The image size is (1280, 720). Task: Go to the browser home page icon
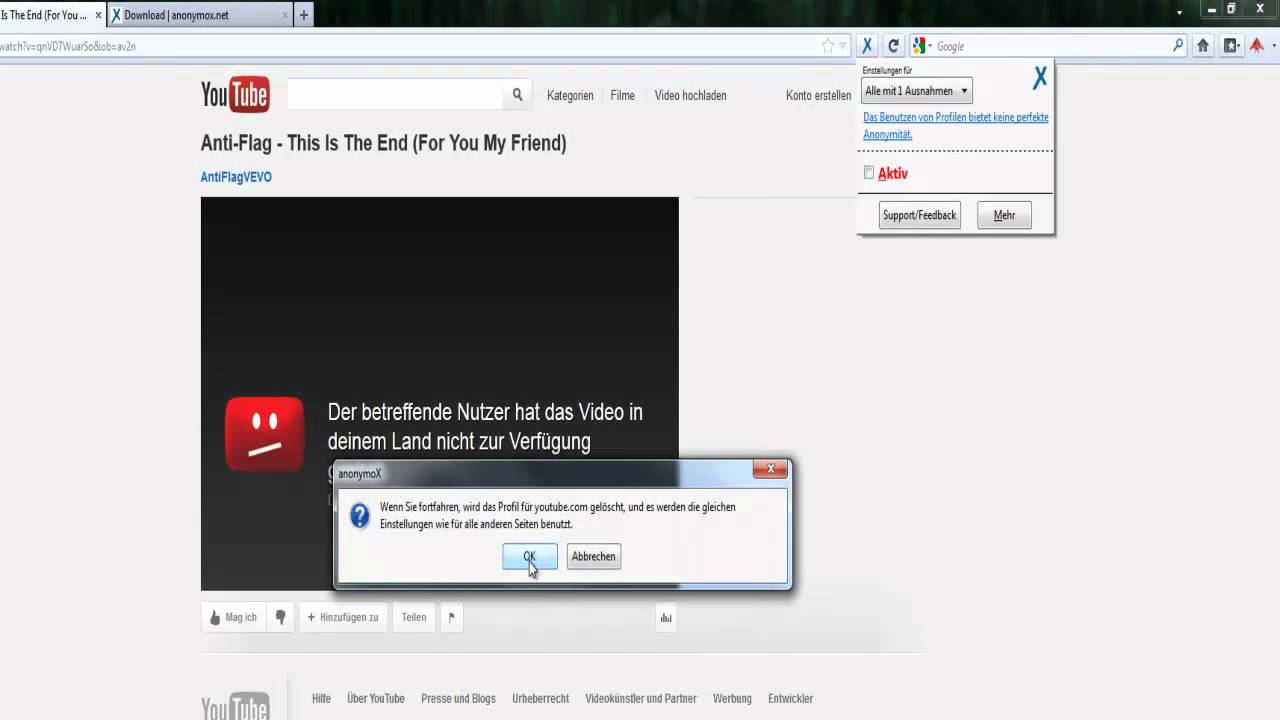tap(1203, 46)
